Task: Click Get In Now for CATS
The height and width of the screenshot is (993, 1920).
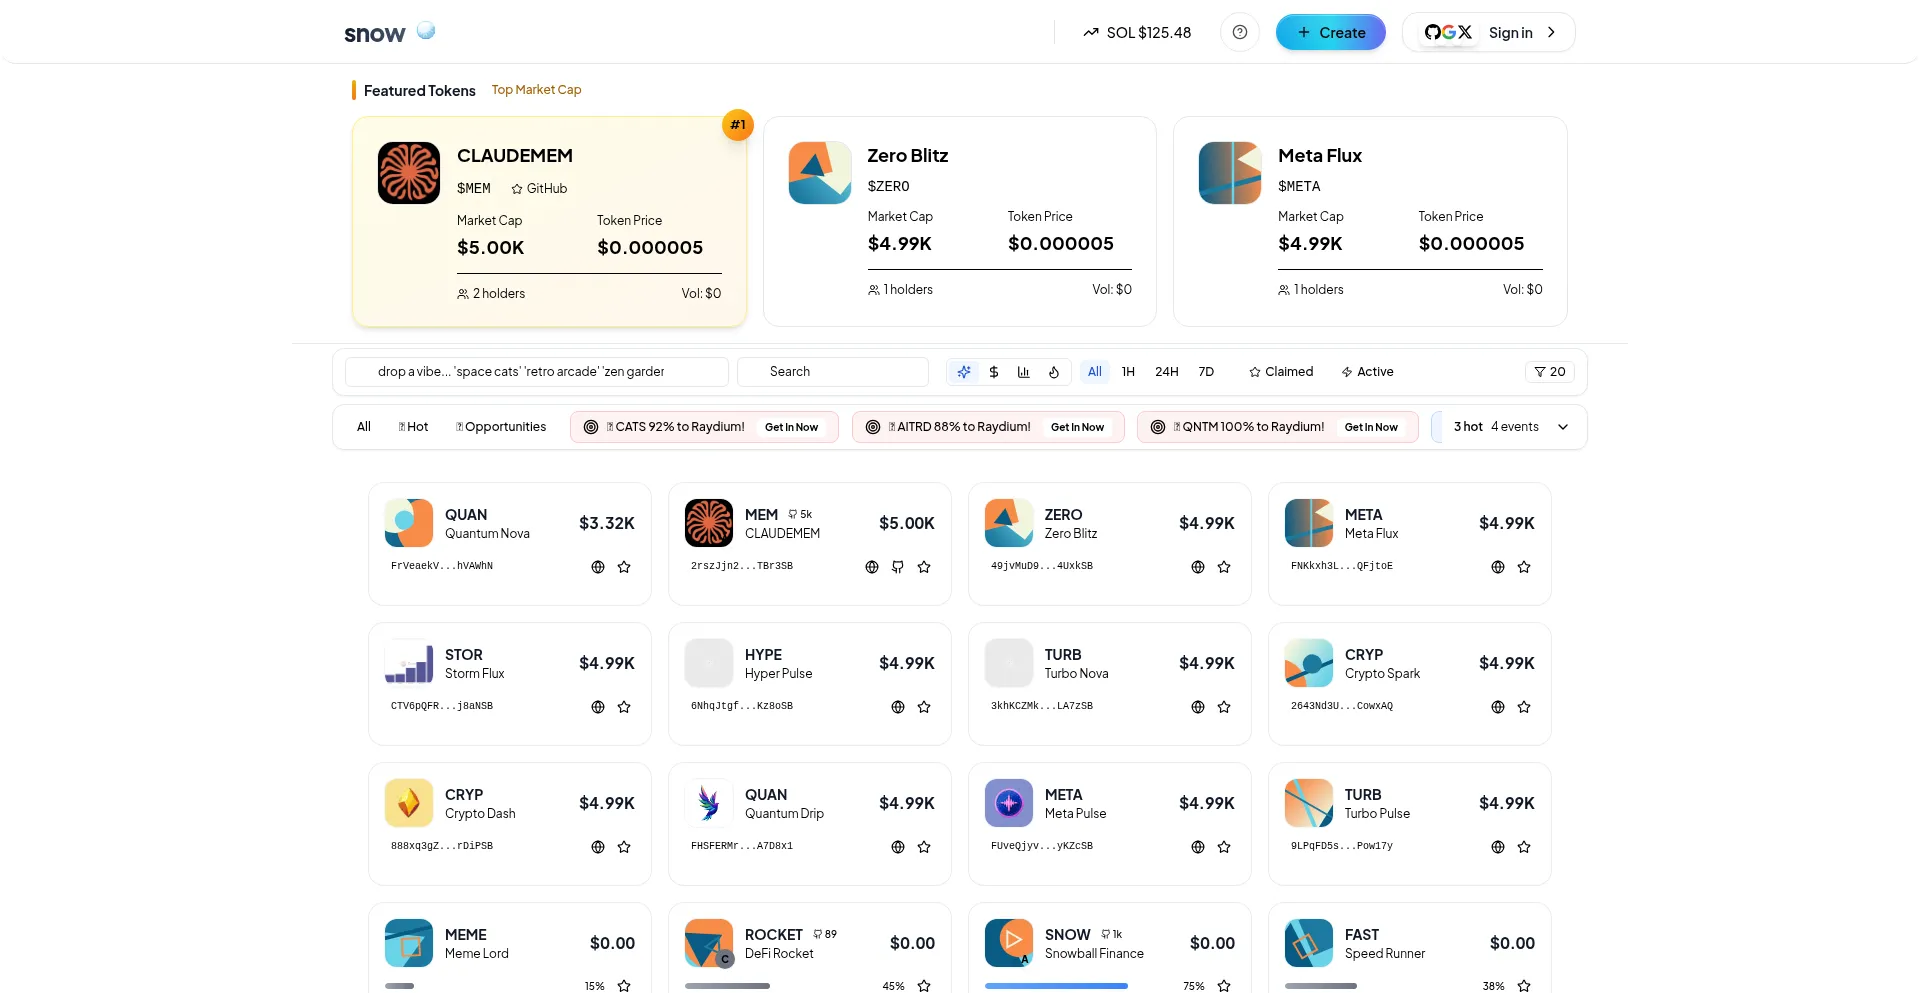Action: pyautogui.click(x=791, y=427)
